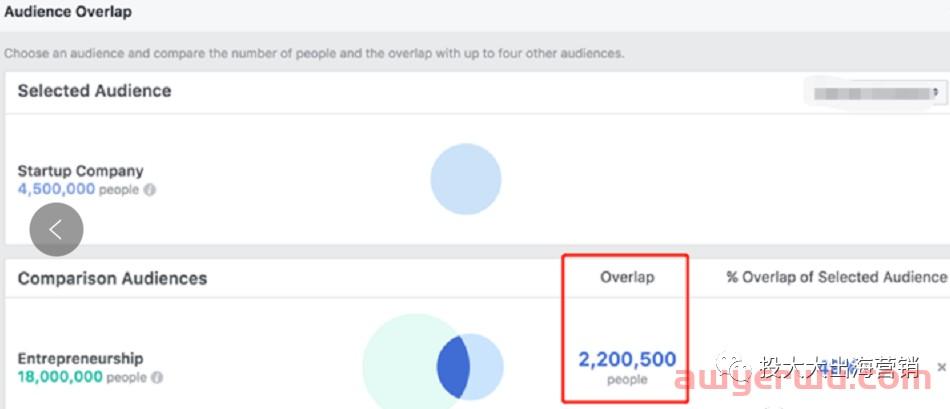Go back with the gray left arrow
This screenshot has height=409, width=950.
(x=56, y=230)
